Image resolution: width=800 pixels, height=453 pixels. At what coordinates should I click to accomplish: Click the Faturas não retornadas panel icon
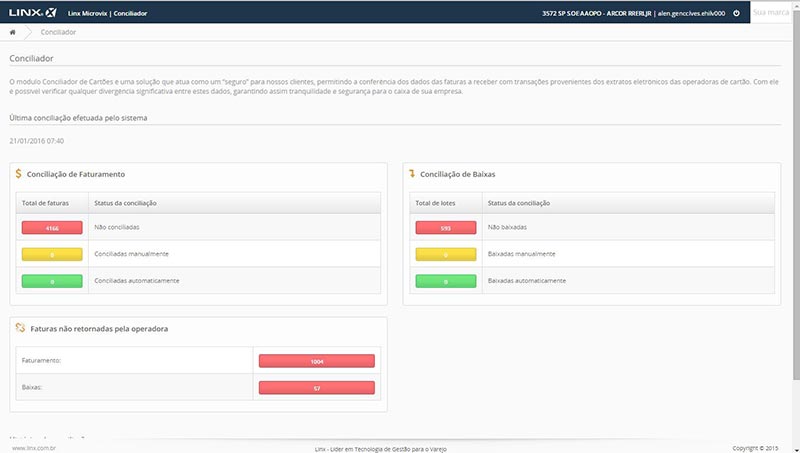(x=19, y=328)
